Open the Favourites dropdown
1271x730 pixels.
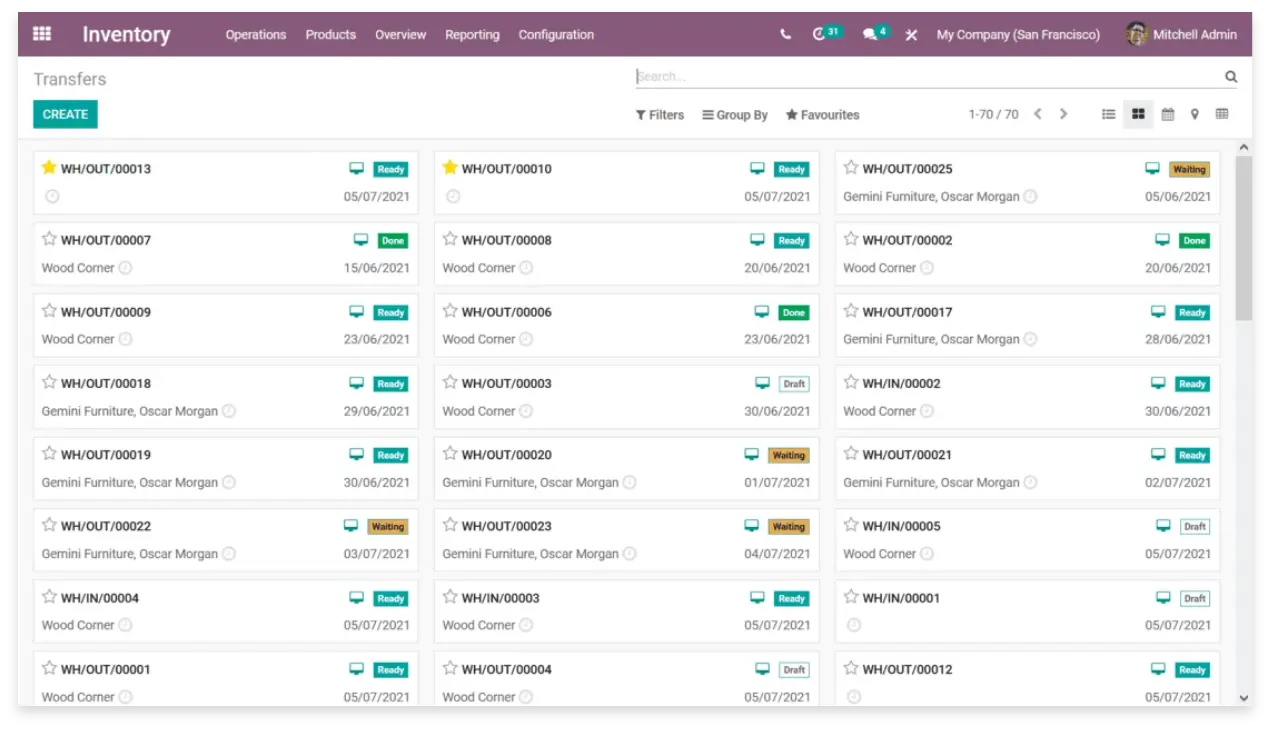[x=822, y=115]
